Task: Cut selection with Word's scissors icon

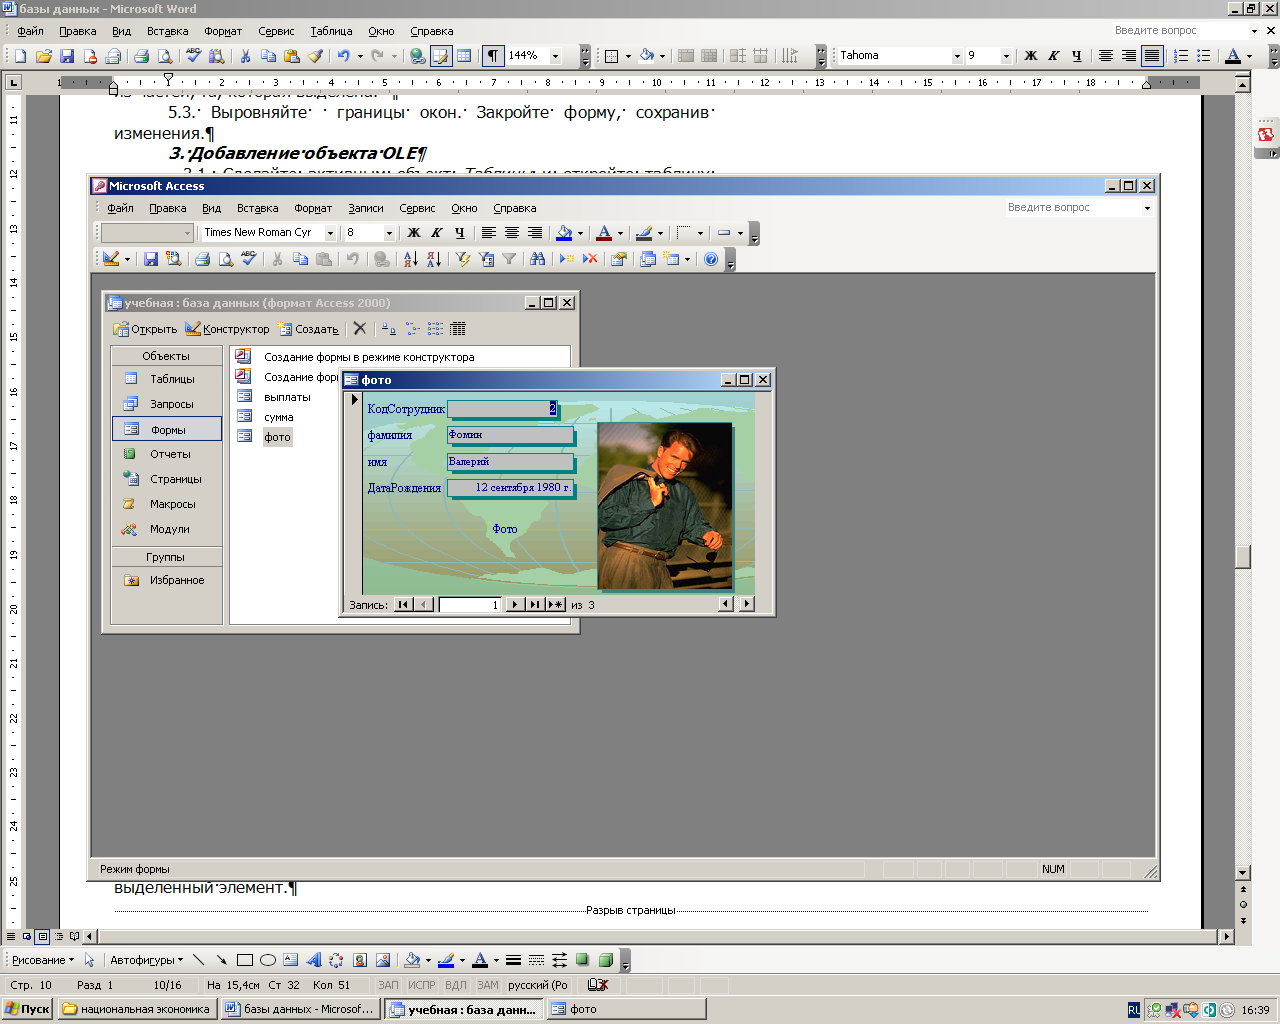Action: tap(245, 56)
